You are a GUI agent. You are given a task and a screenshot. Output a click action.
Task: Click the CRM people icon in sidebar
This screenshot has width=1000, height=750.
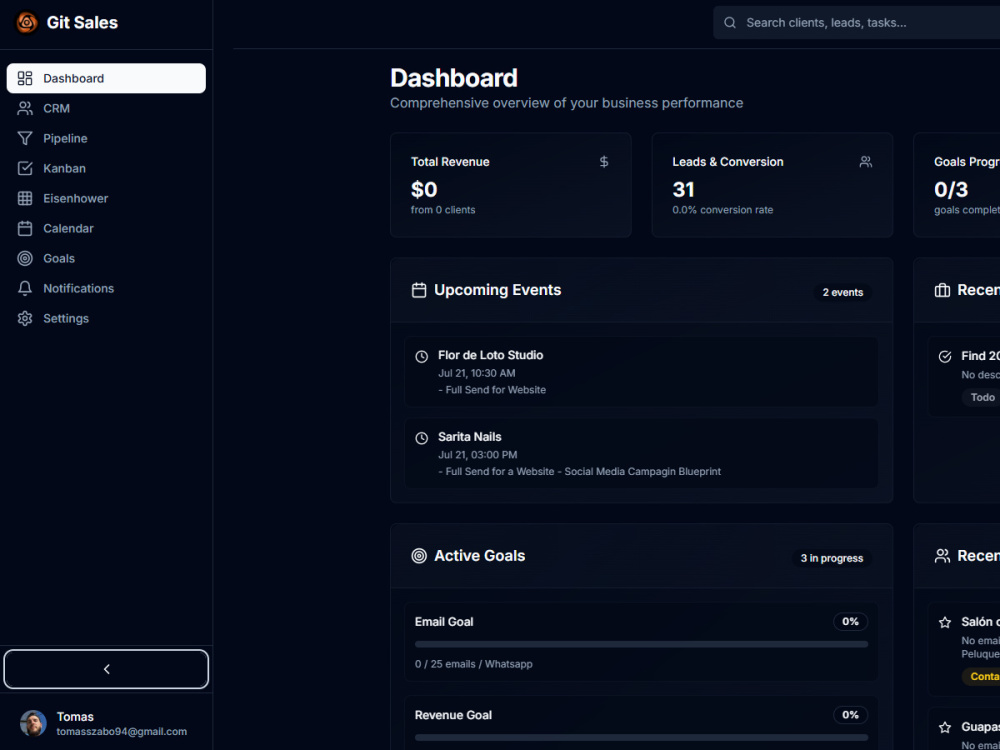[x=25, y=108]
